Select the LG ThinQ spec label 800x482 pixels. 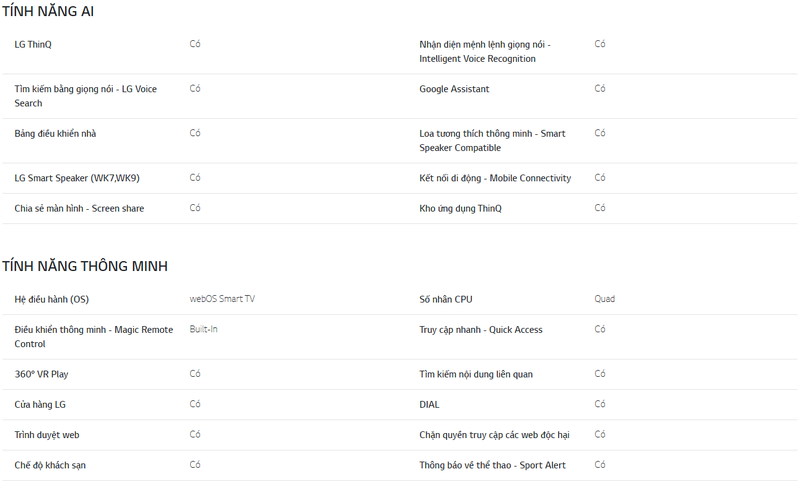point(33,45)
